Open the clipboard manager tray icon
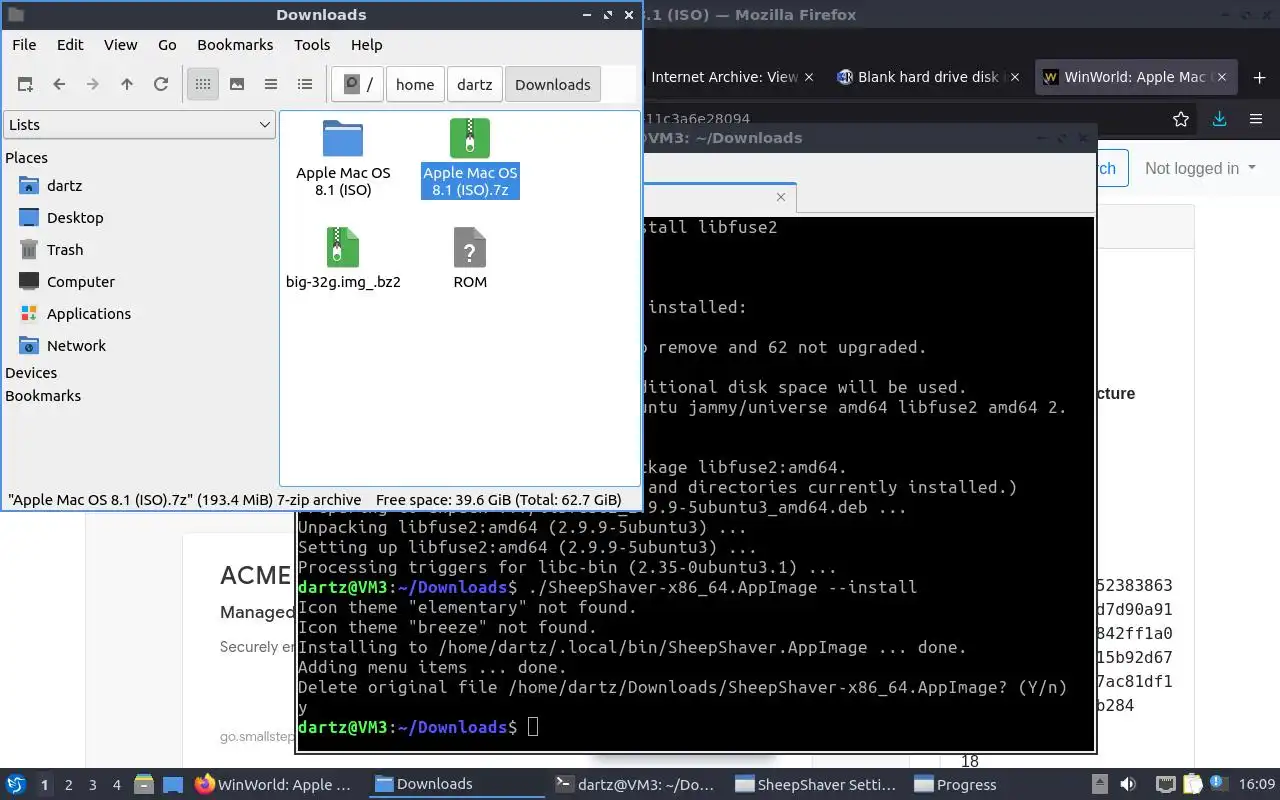This screenshot has width=1280, height=800. (1193, 784)
